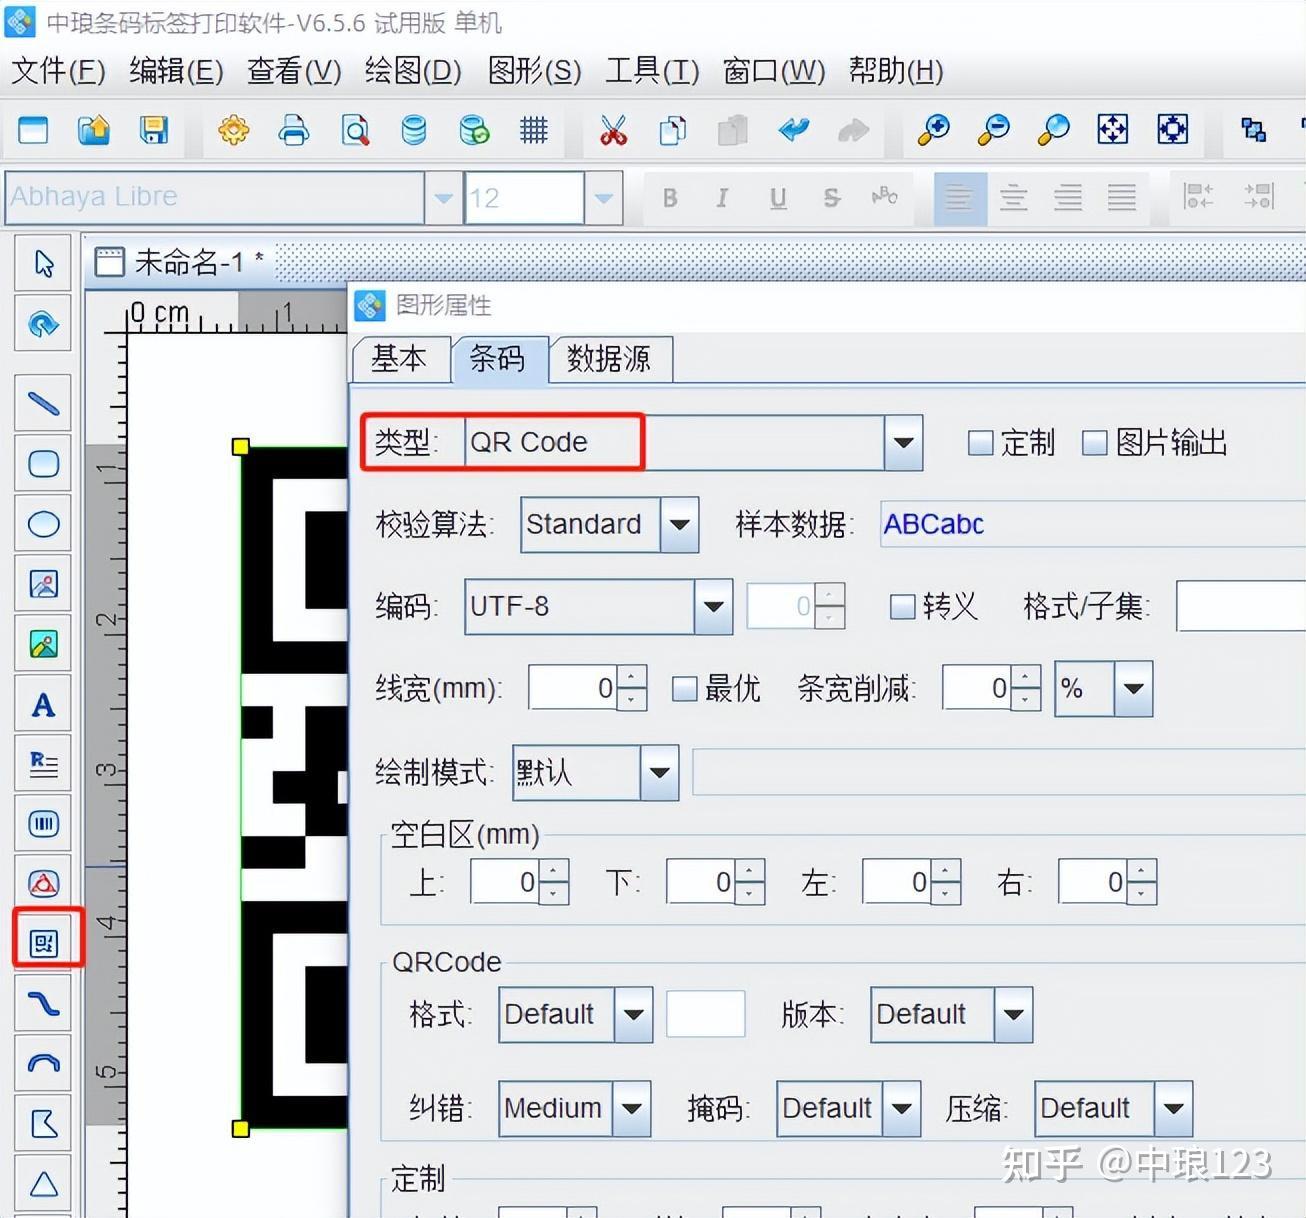Image resolution: width=1306 pixels, height=1218 pixels.
Task: Select the arrow Selection tool
Action: tap(43, 263)
